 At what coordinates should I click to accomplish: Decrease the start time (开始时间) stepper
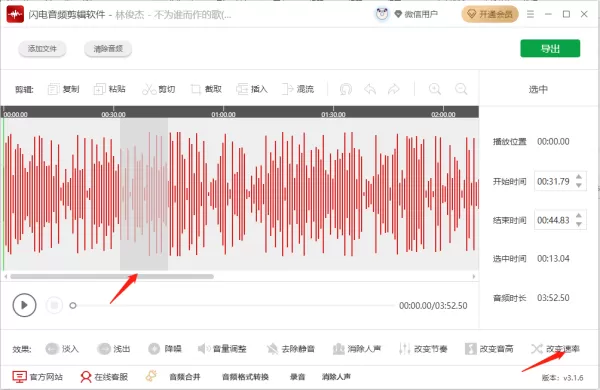[579, 185]
